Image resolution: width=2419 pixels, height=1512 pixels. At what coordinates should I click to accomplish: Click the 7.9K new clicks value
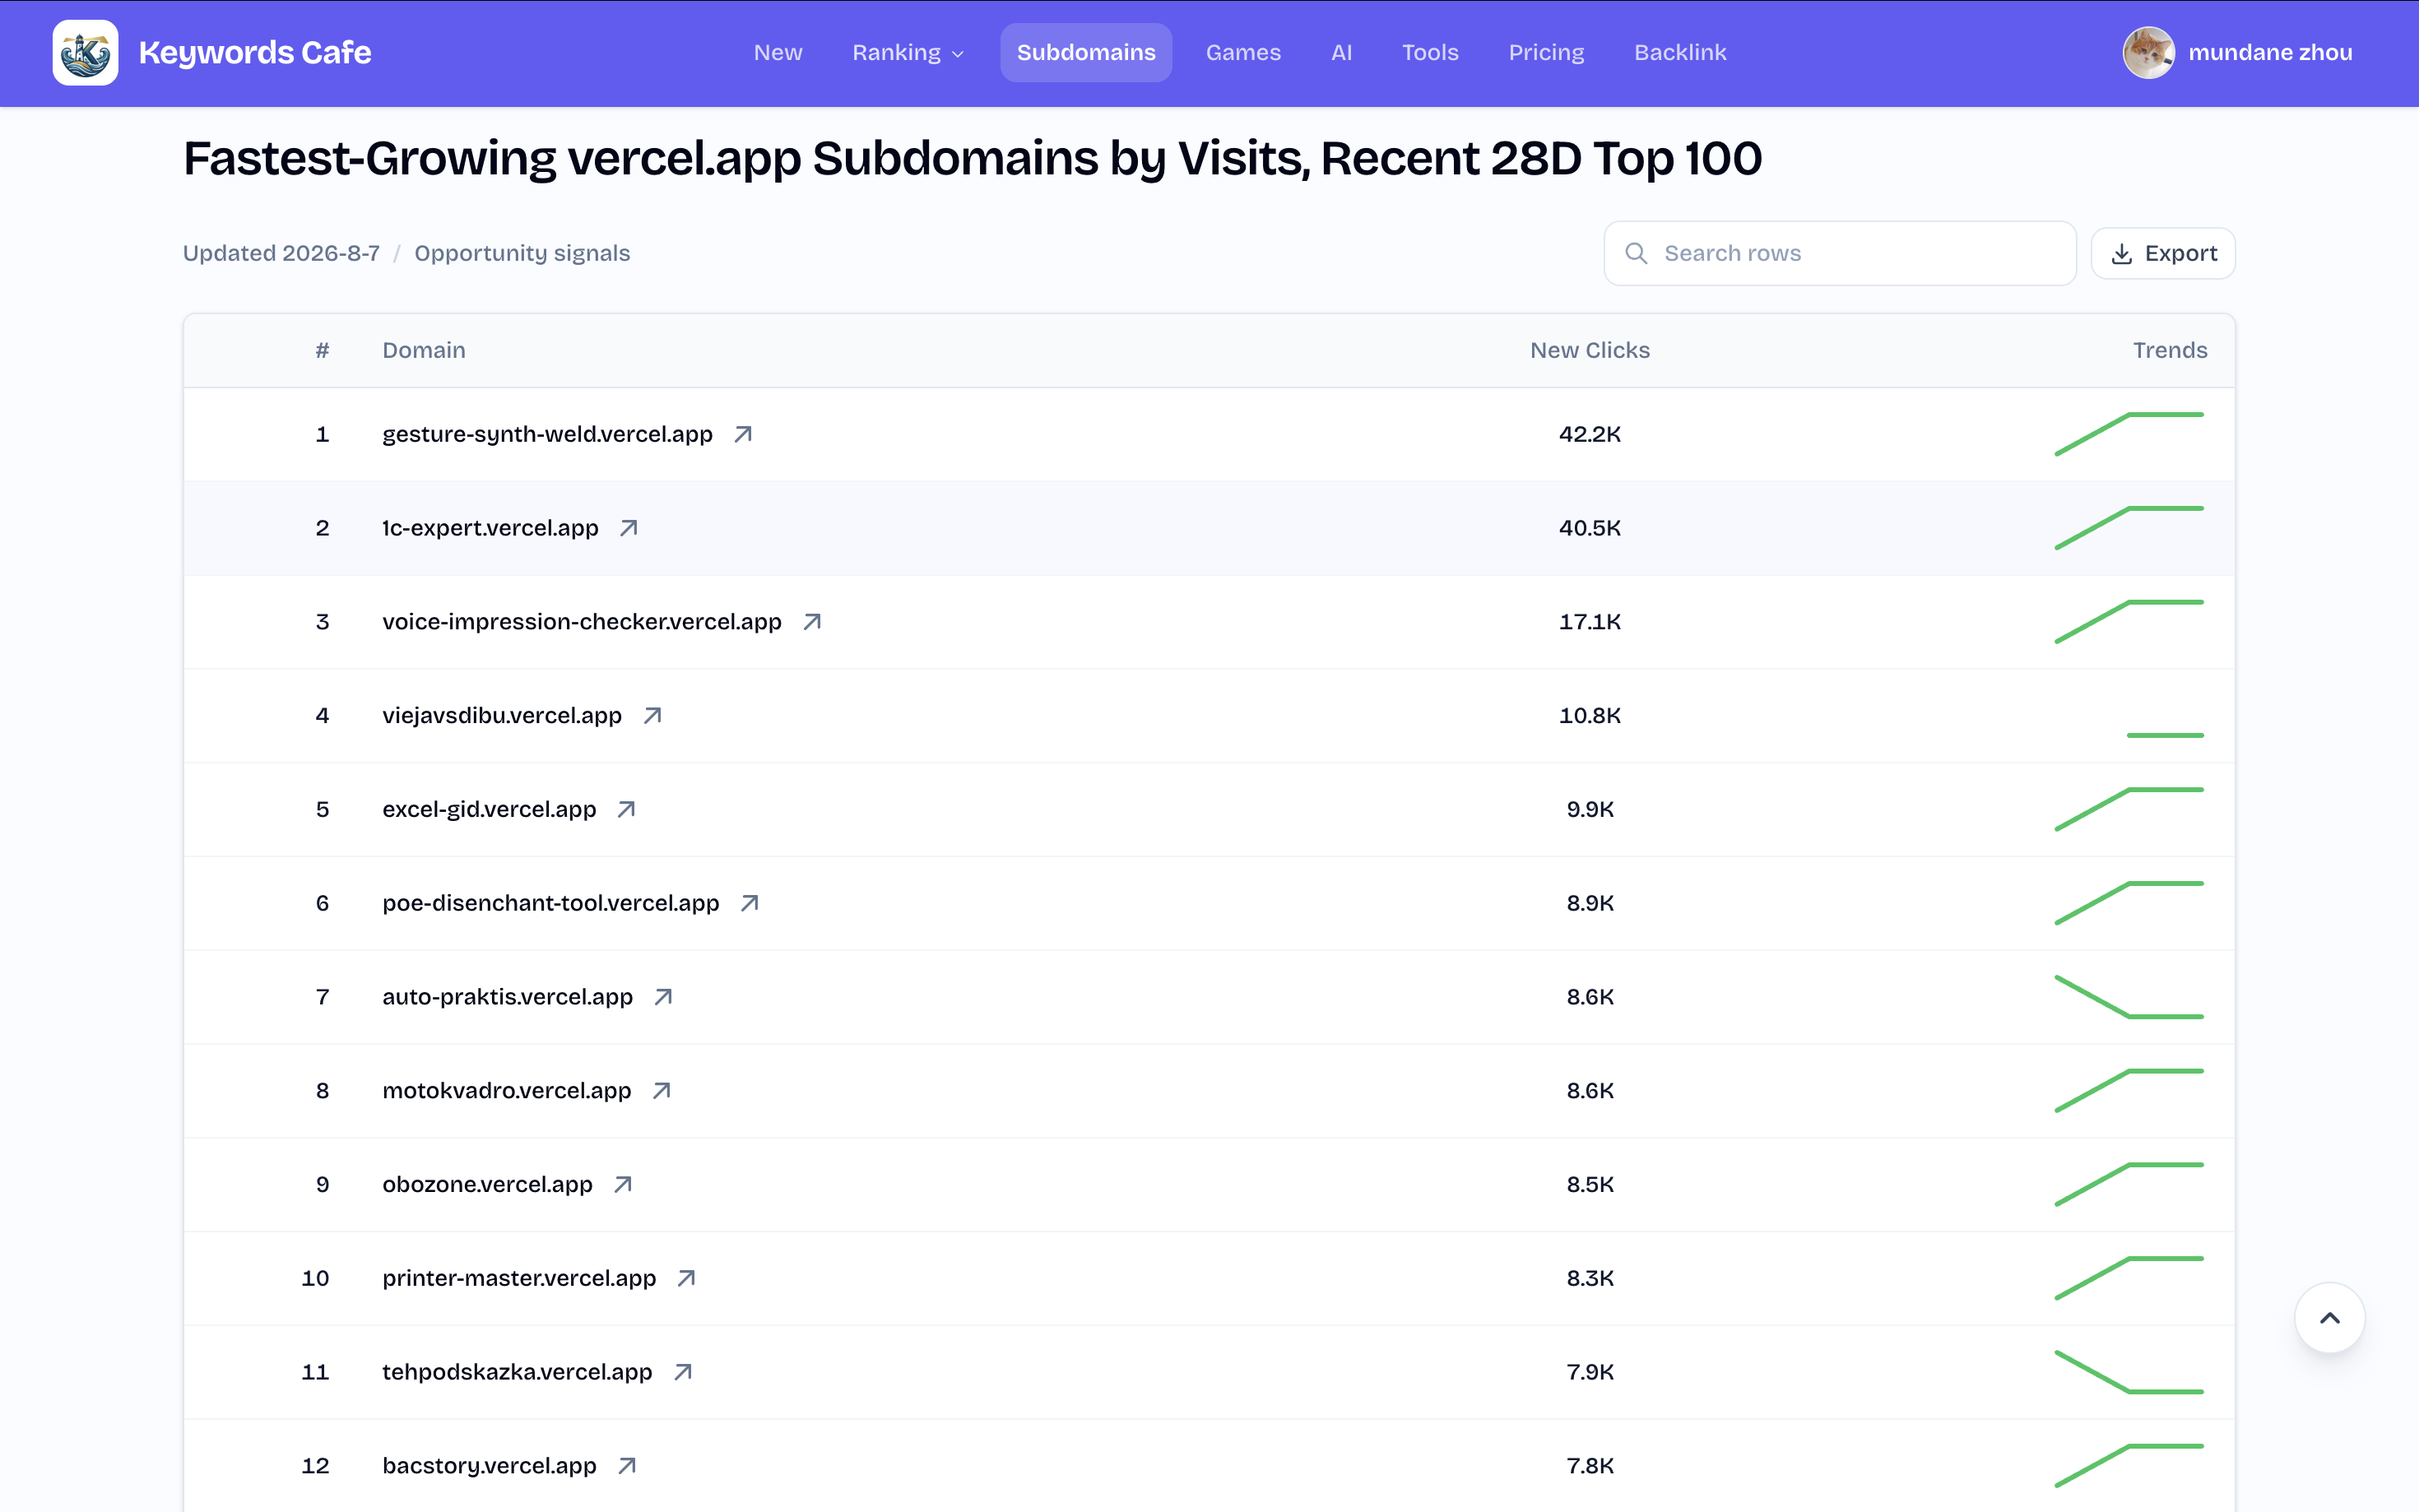[x=1590, y=1372]
